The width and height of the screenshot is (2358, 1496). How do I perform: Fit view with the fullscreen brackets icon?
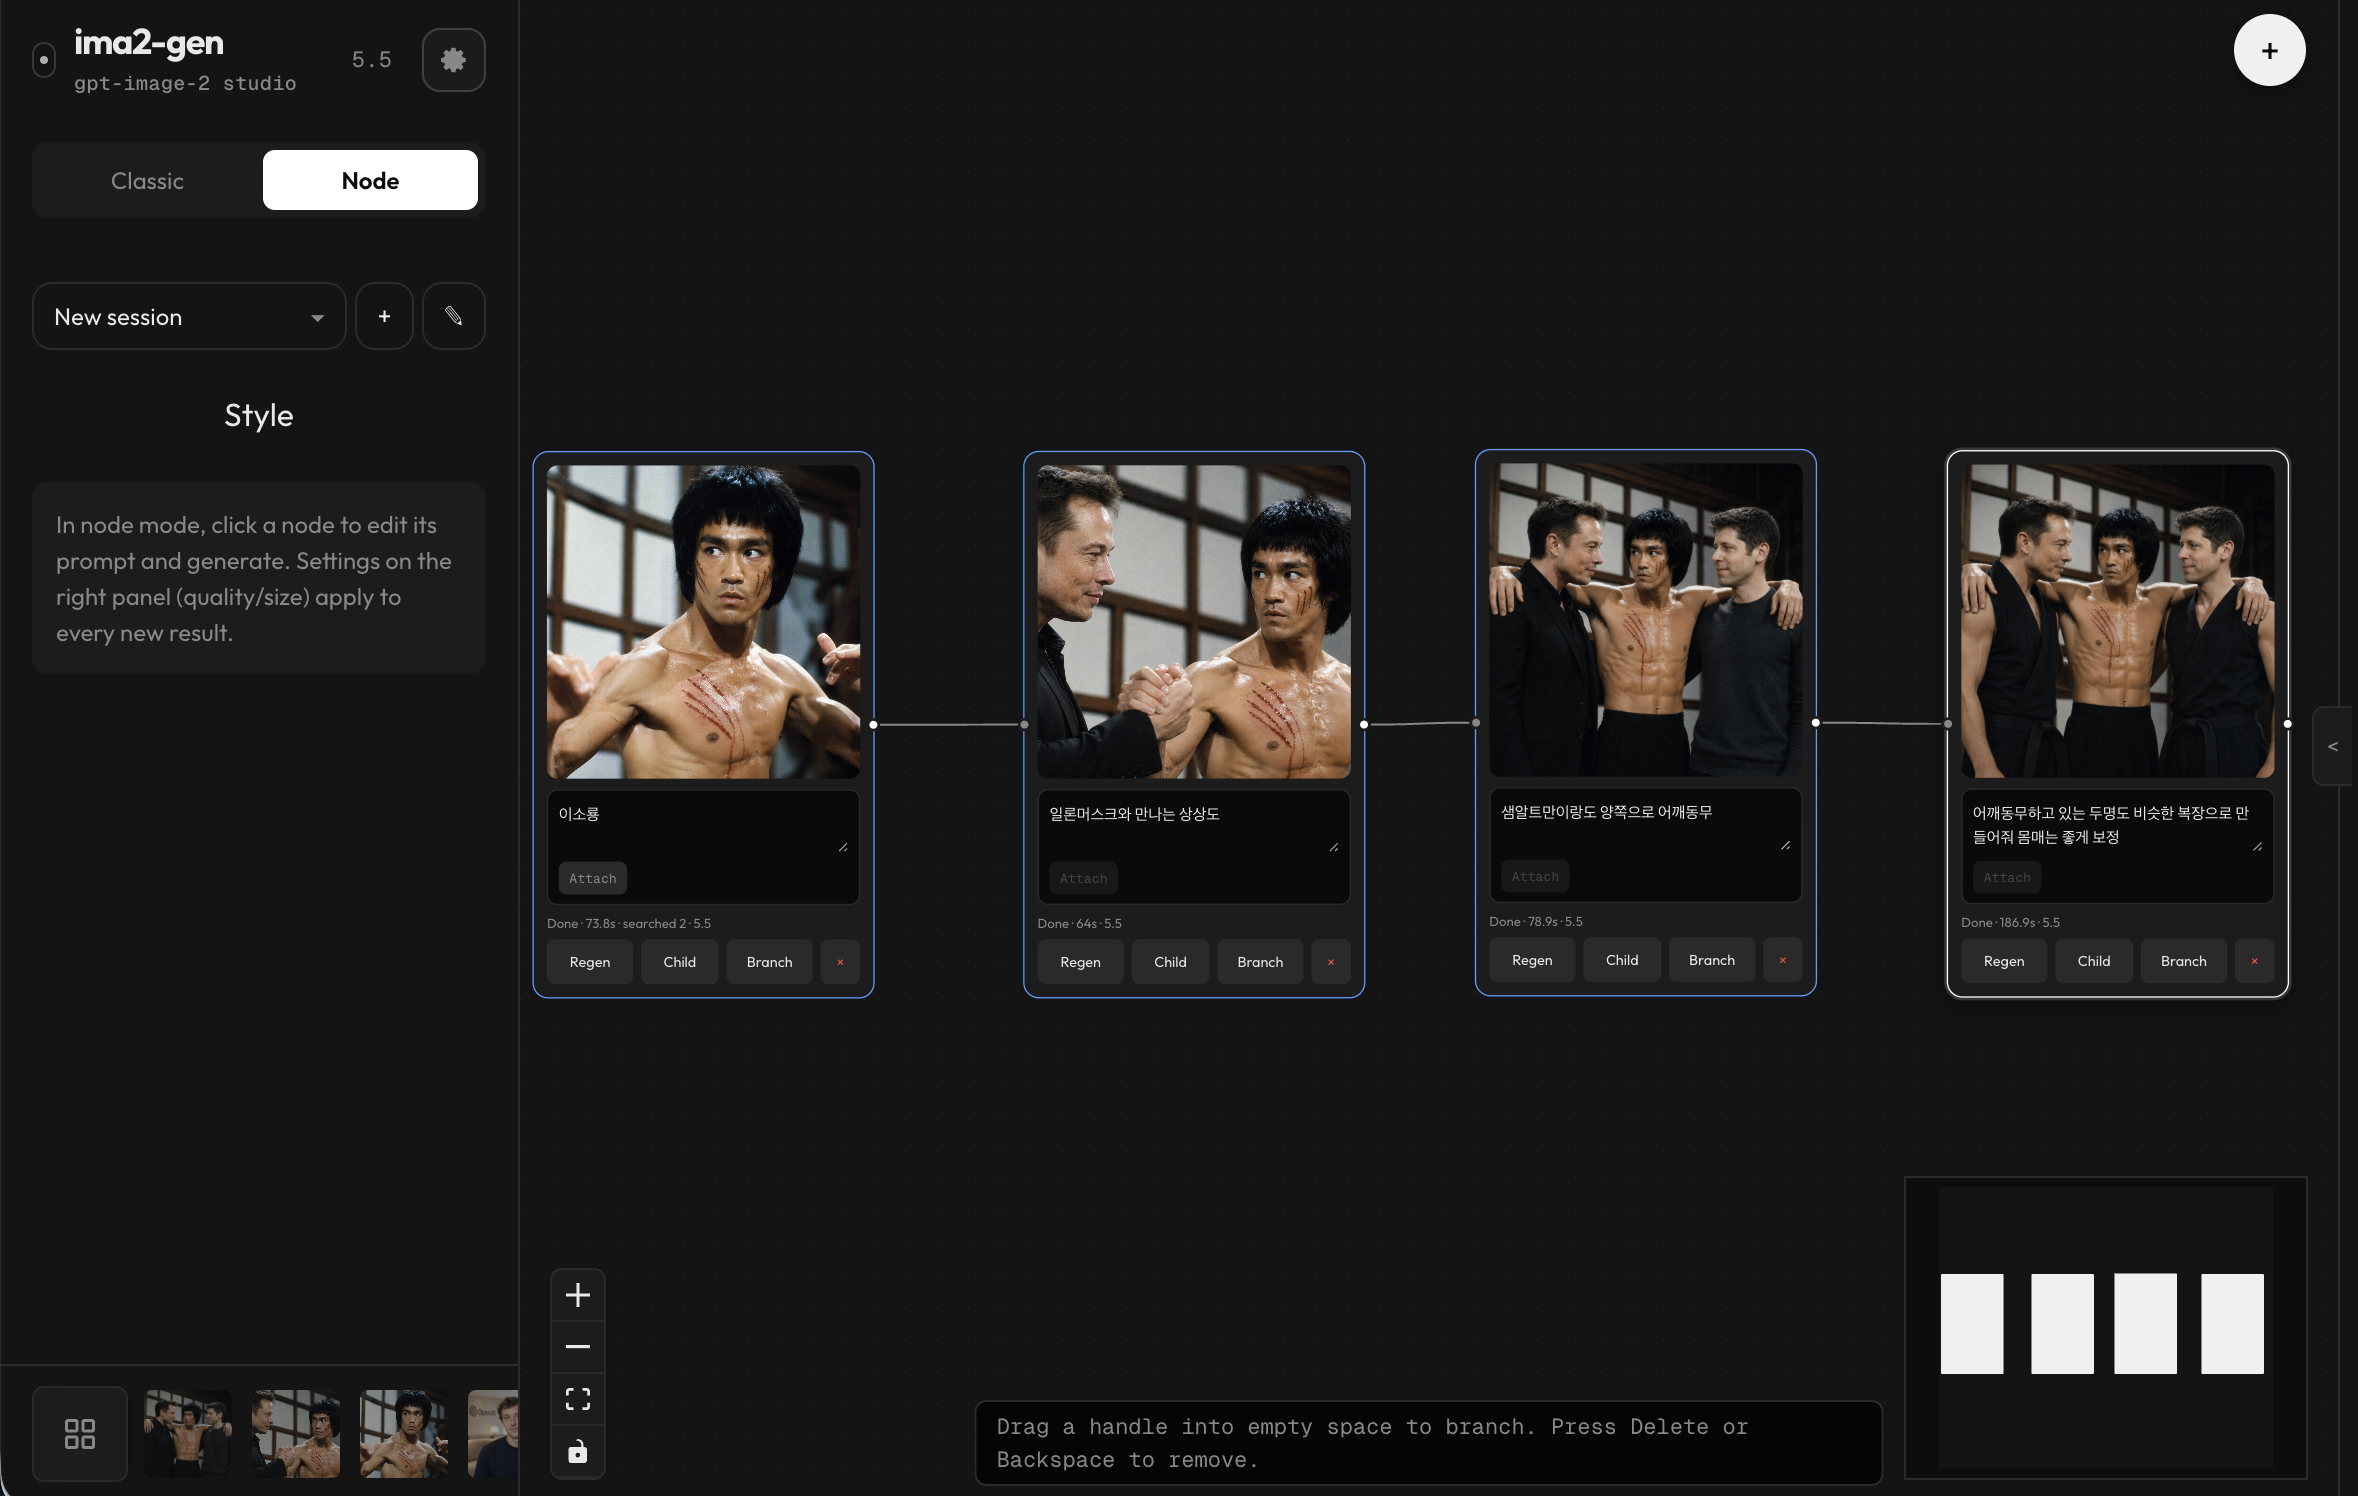pos(577,1399)
